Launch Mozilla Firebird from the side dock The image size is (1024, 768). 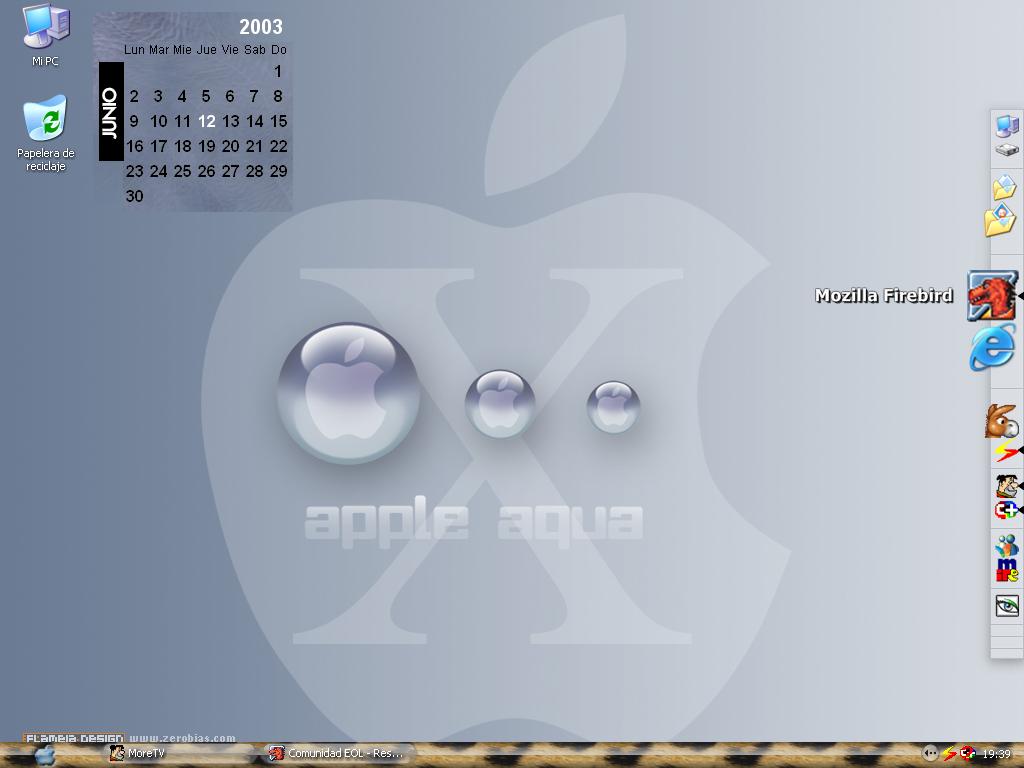[x=992, y=296]
